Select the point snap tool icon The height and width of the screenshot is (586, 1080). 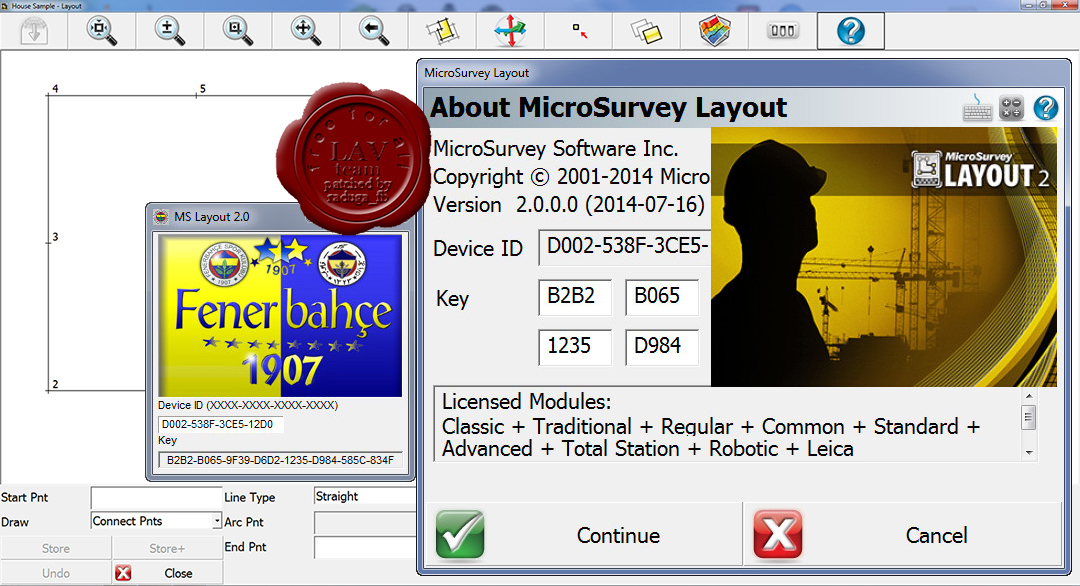pyautogui.click(x=580, y=30)
